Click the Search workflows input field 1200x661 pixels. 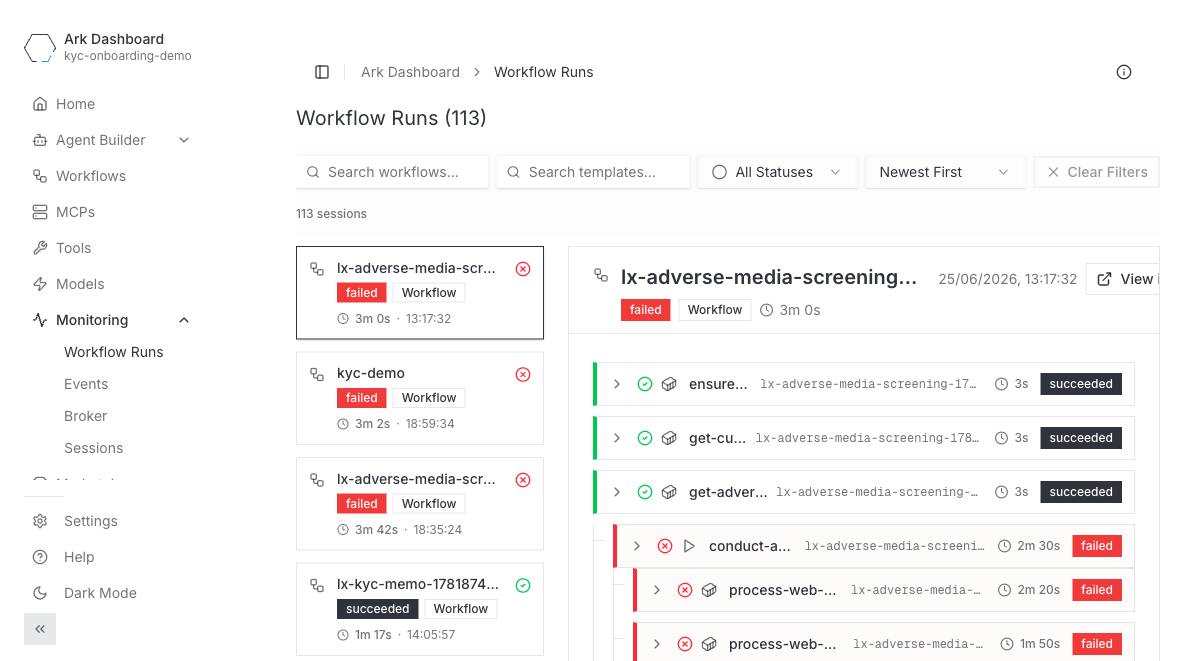click(x=392, y=172)
